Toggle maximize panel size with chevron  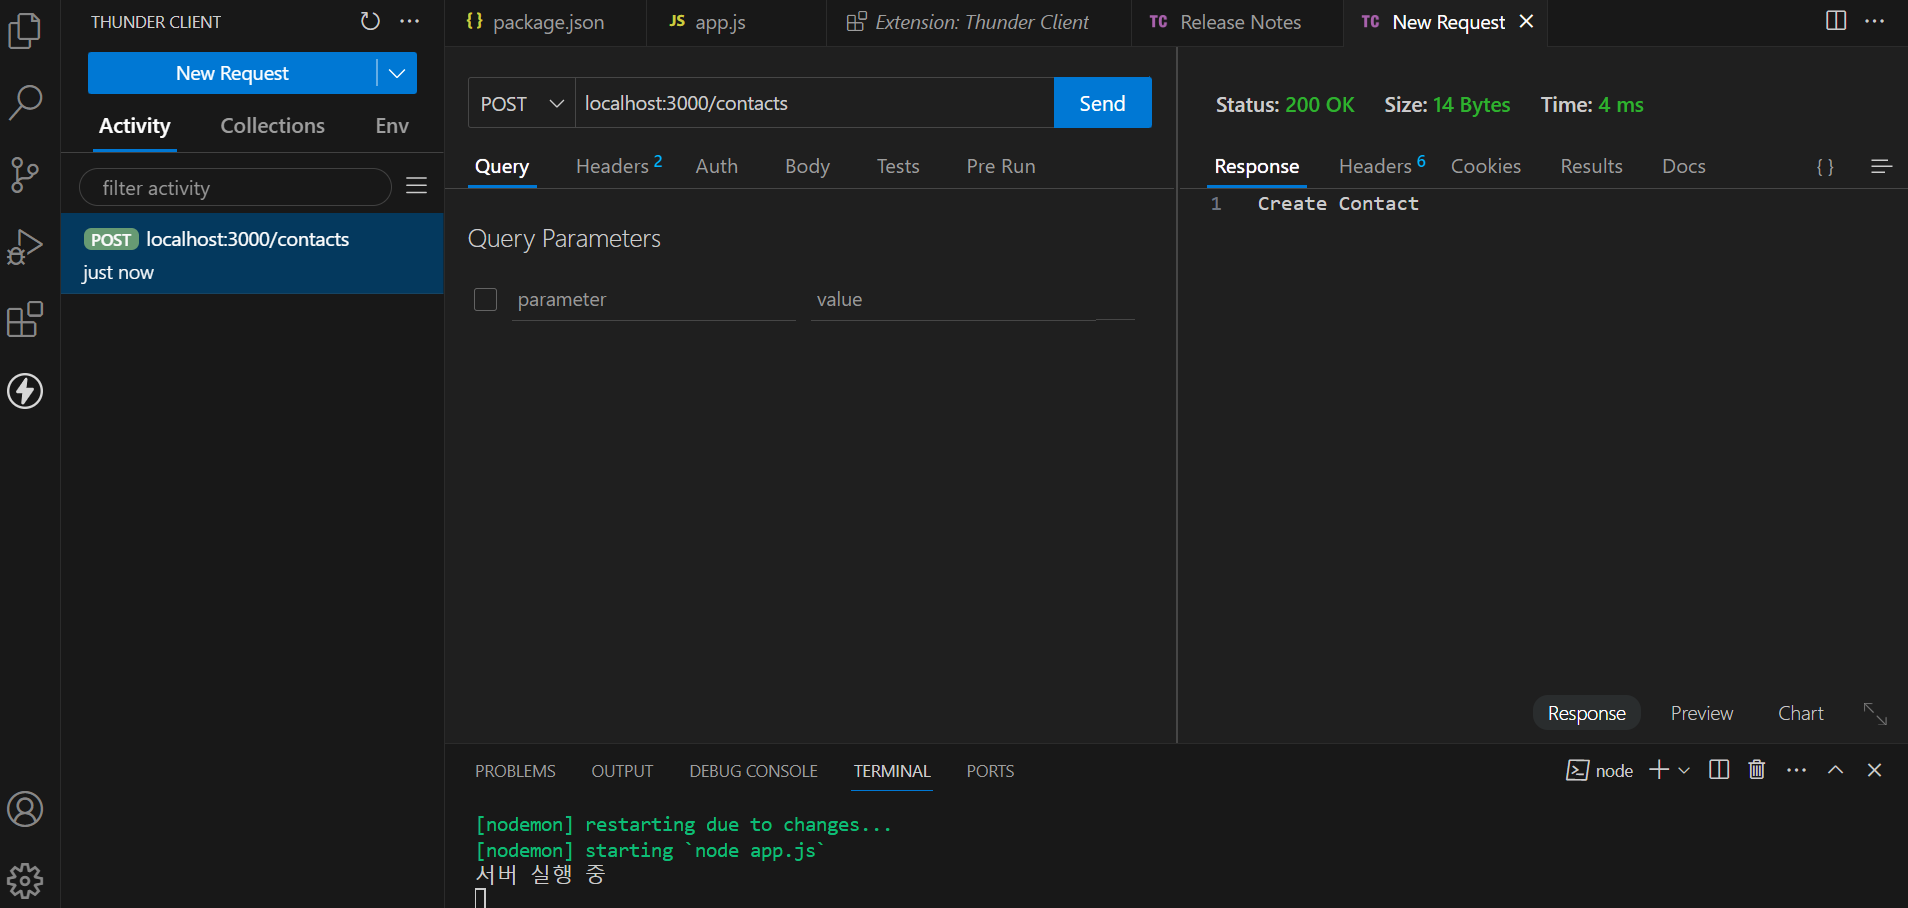click(x=1835, y=770)
